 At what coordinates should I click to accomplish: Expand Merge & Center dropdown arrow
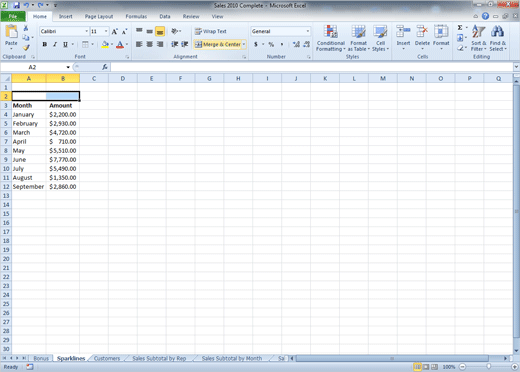[244, 44]
